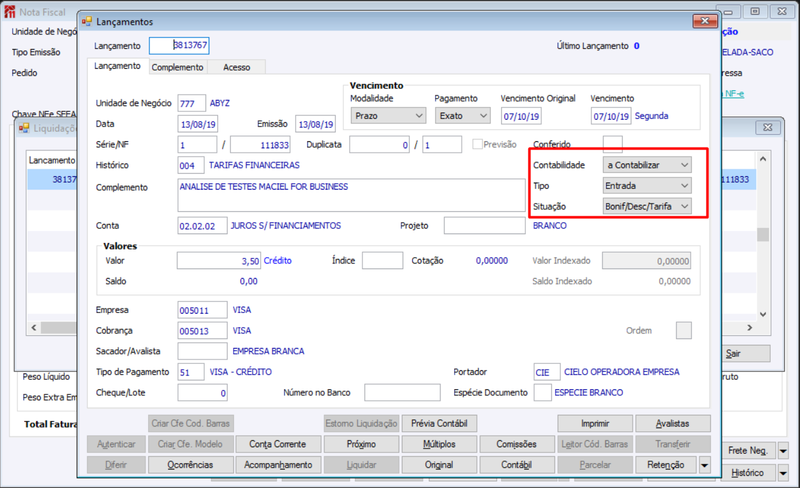Click the Duplicata number field
The image size is (800, 488).
tap(380, 145)
